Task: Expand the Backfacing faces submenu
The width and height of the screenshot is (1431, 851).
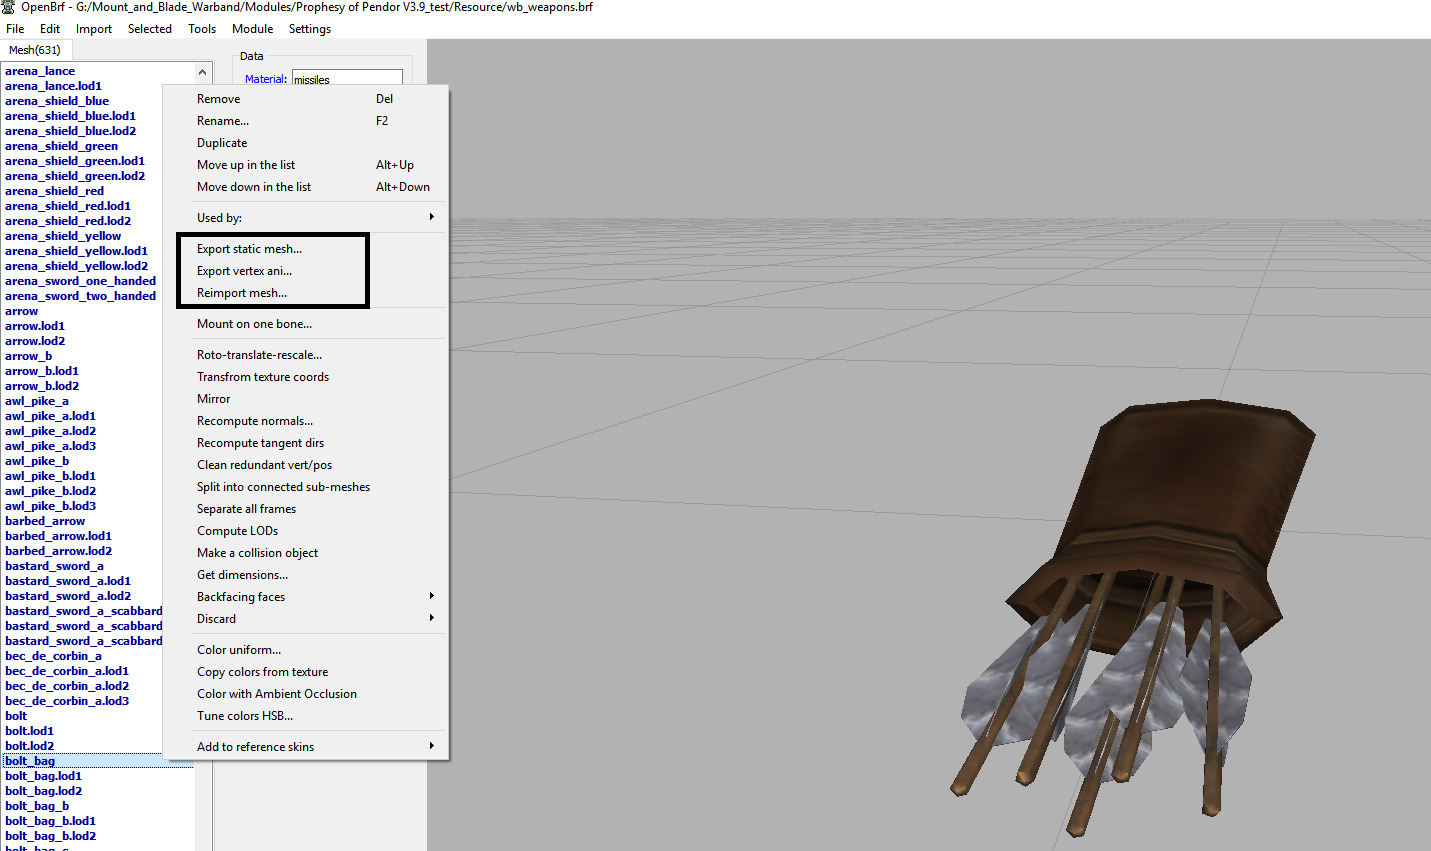Action: click(306, 597)
